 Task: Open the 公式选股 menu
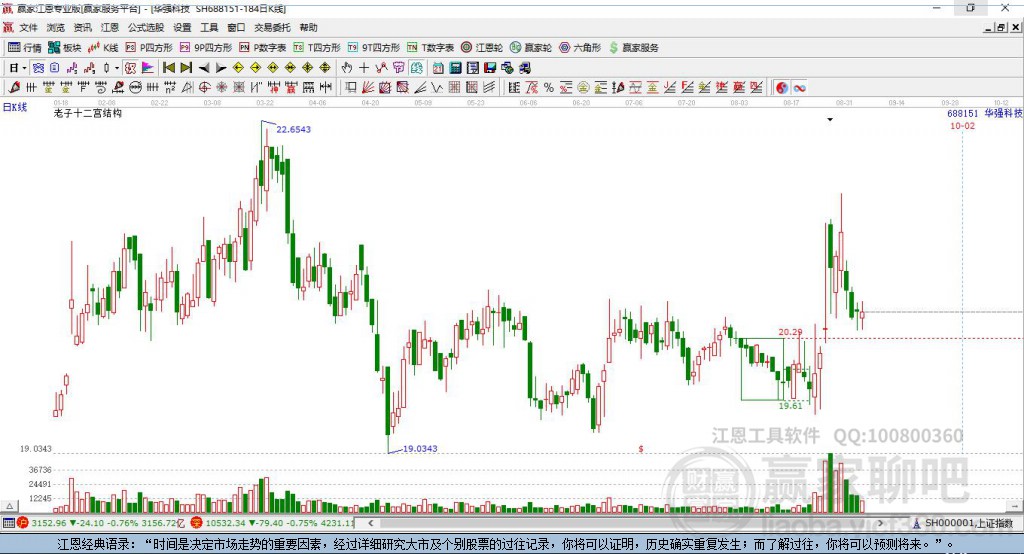tap(146, 27)
